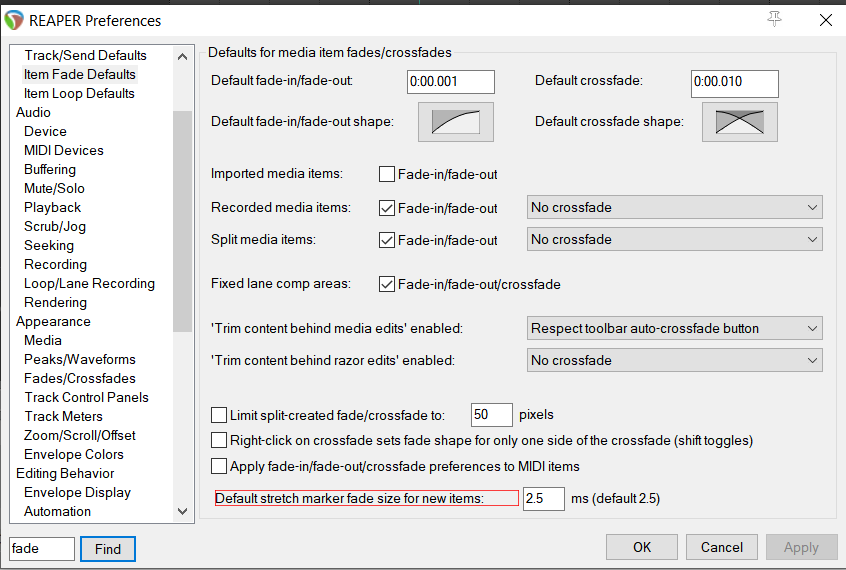Open Envelope Display page
The height and width of the screenshot is (570, 846).
pos(77,492)
